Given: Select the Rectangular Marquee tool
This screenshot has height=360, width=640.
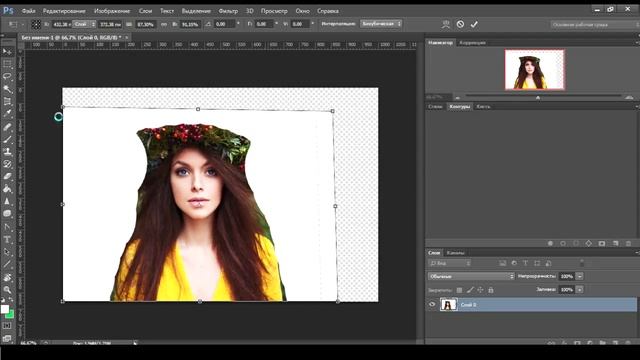Looking at the screenshot, I should (x=7, y=64).
